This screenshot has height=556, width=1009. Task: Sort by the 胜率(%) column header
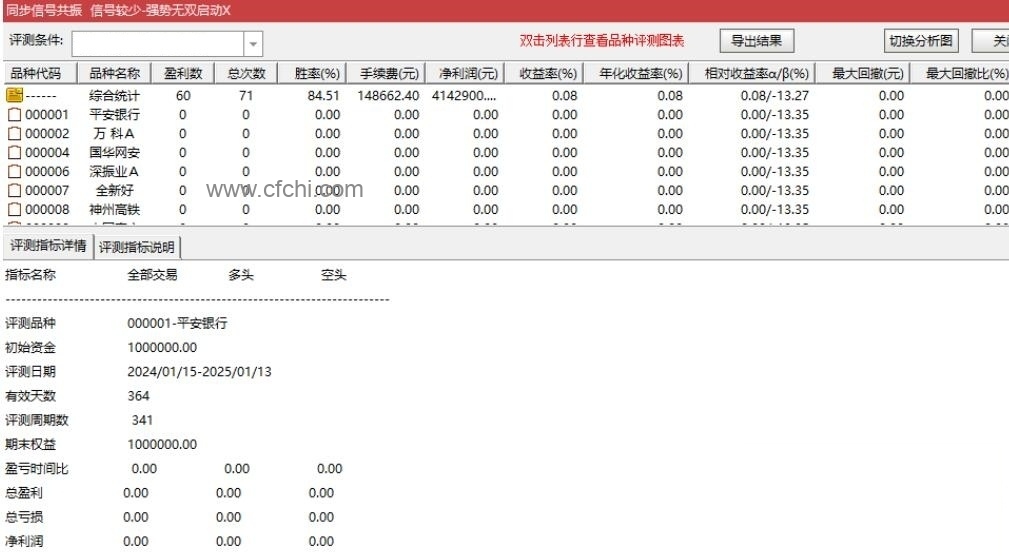click(x=312, y=73)
